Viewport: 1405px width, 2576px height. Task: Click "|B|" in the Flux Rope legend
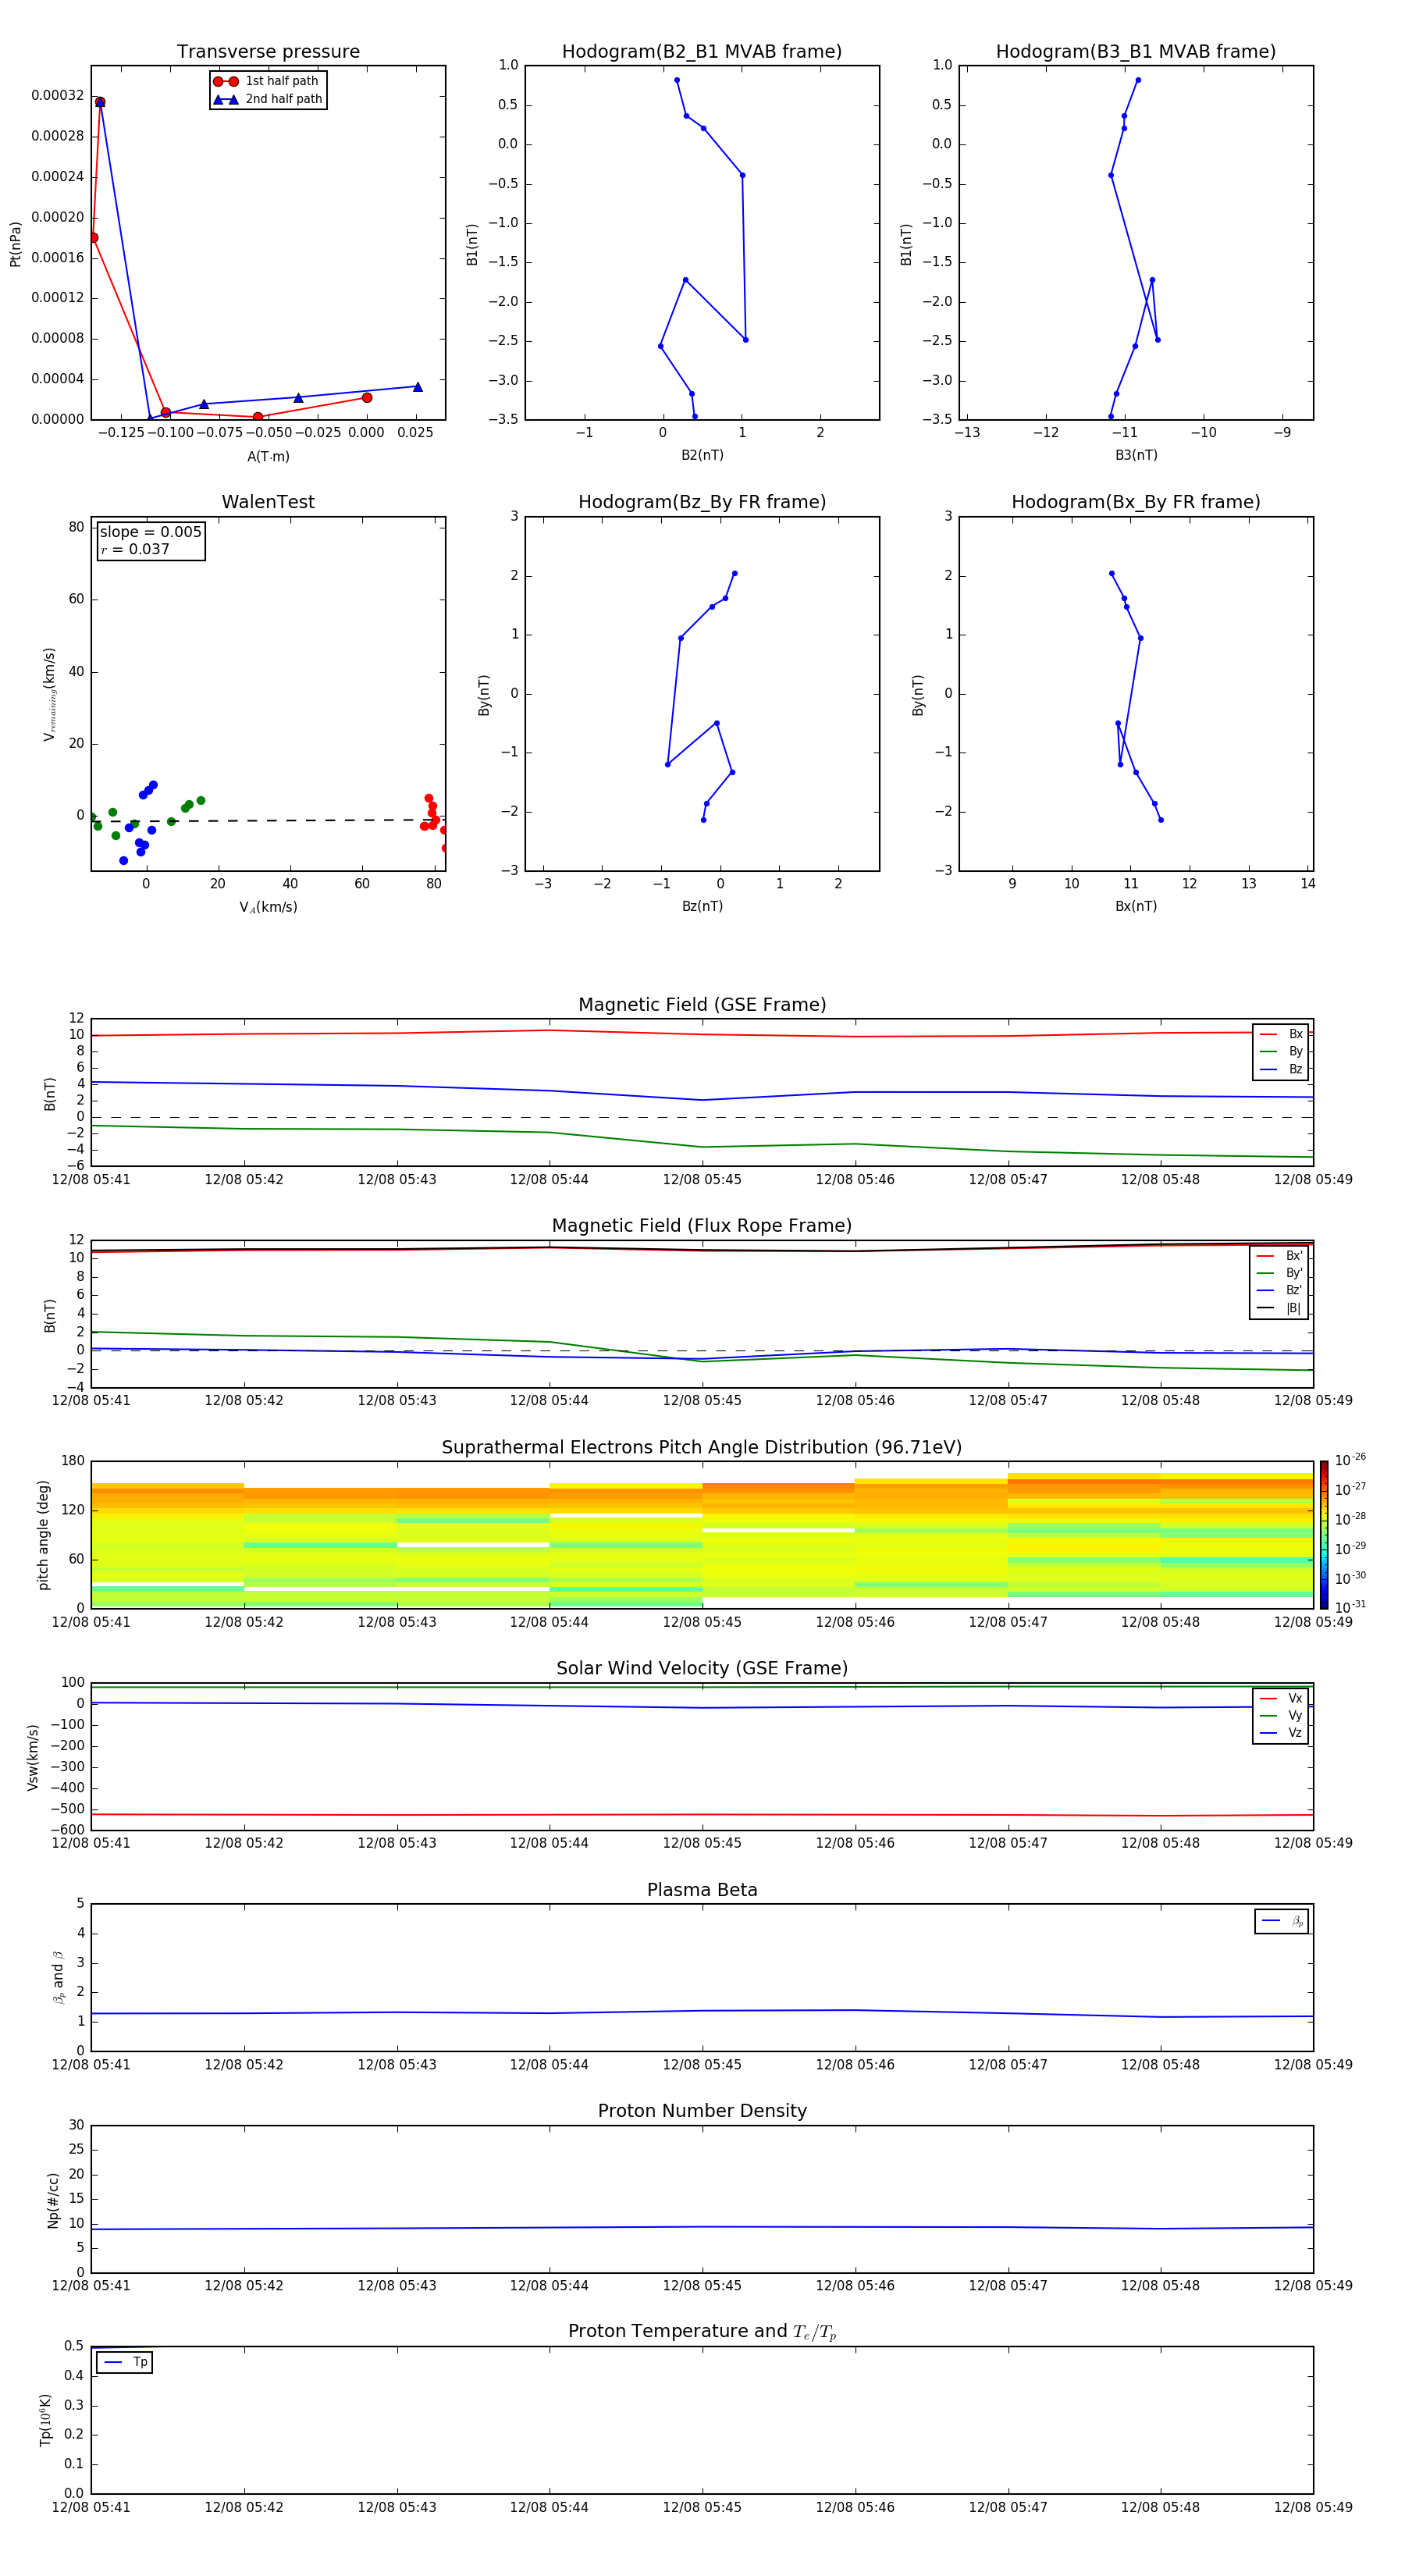tap(1293, 1308)
